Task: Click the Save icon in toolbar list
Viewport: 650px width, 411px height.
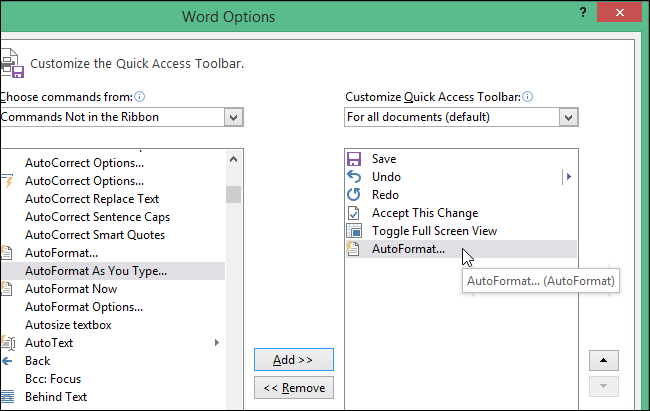Action: click(354, 159)
